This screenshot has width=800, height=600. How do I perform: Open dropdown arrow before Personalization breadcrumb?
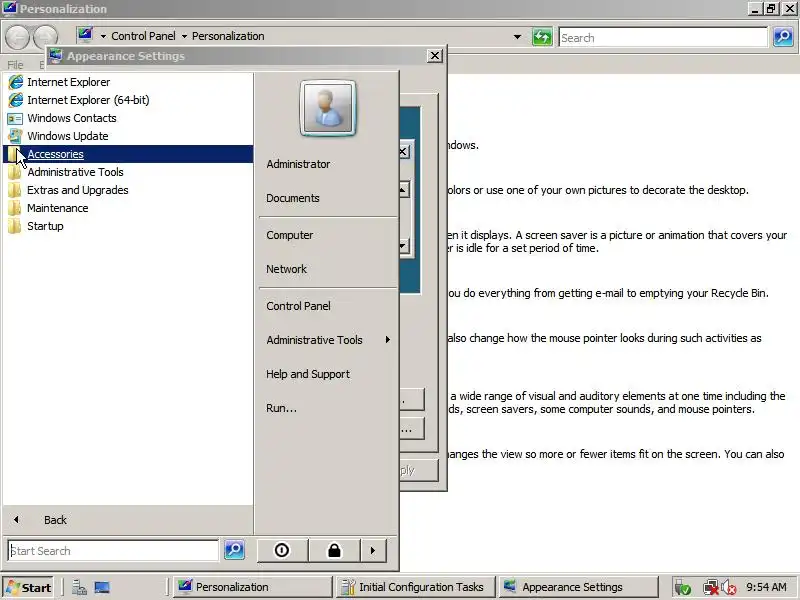pos(184,36)
